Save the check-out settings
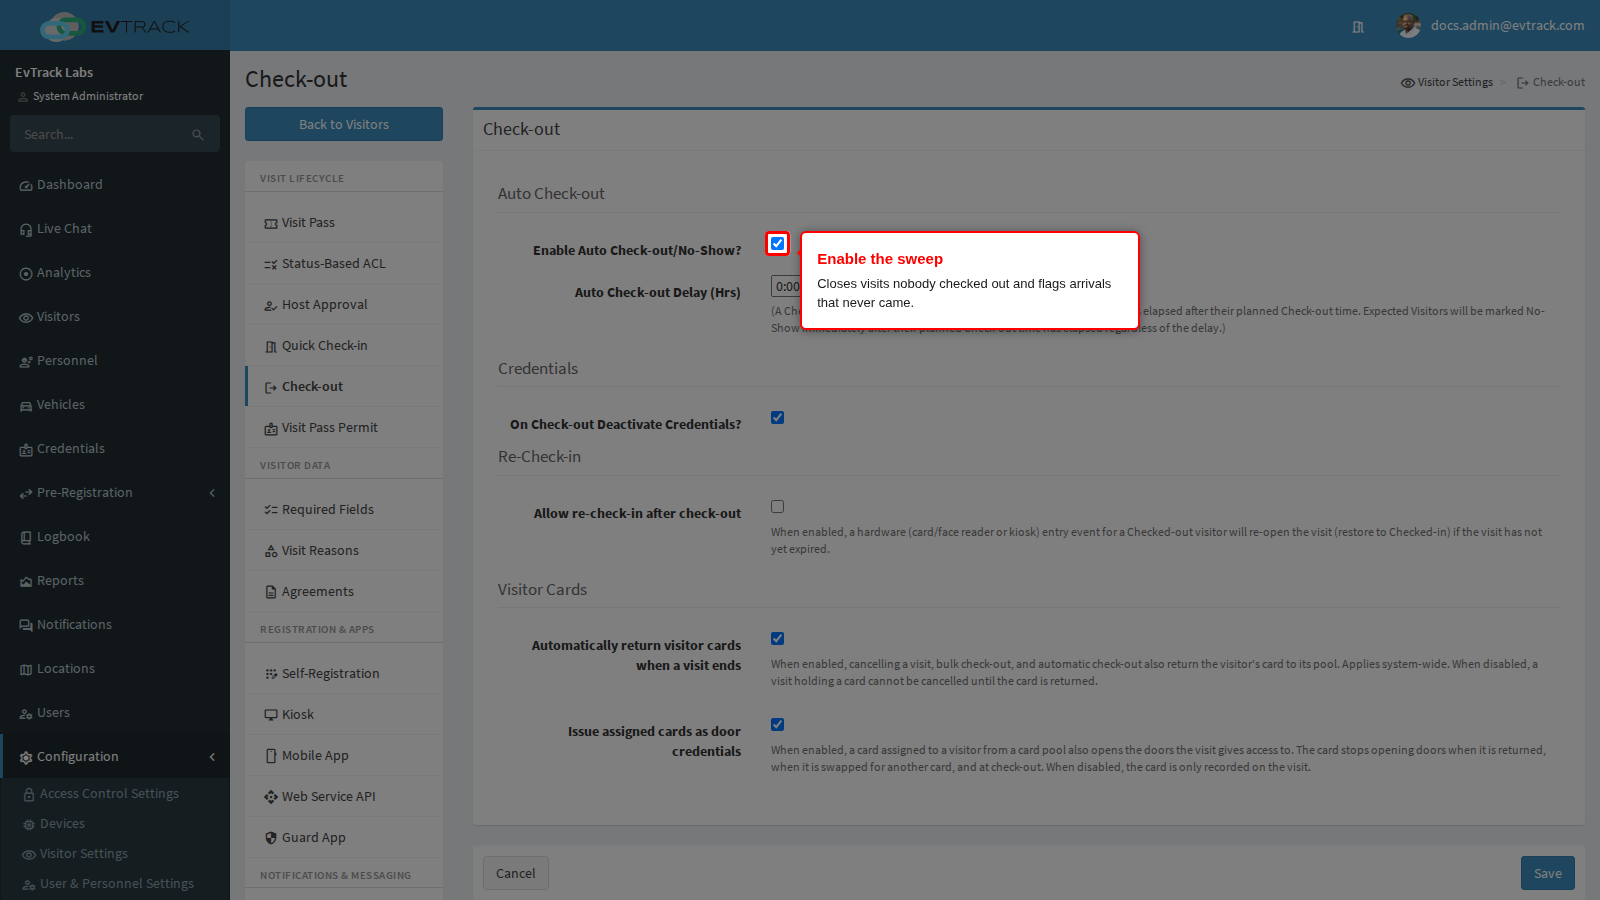This screenshot has height=900, width=1600. point(1548,873)
